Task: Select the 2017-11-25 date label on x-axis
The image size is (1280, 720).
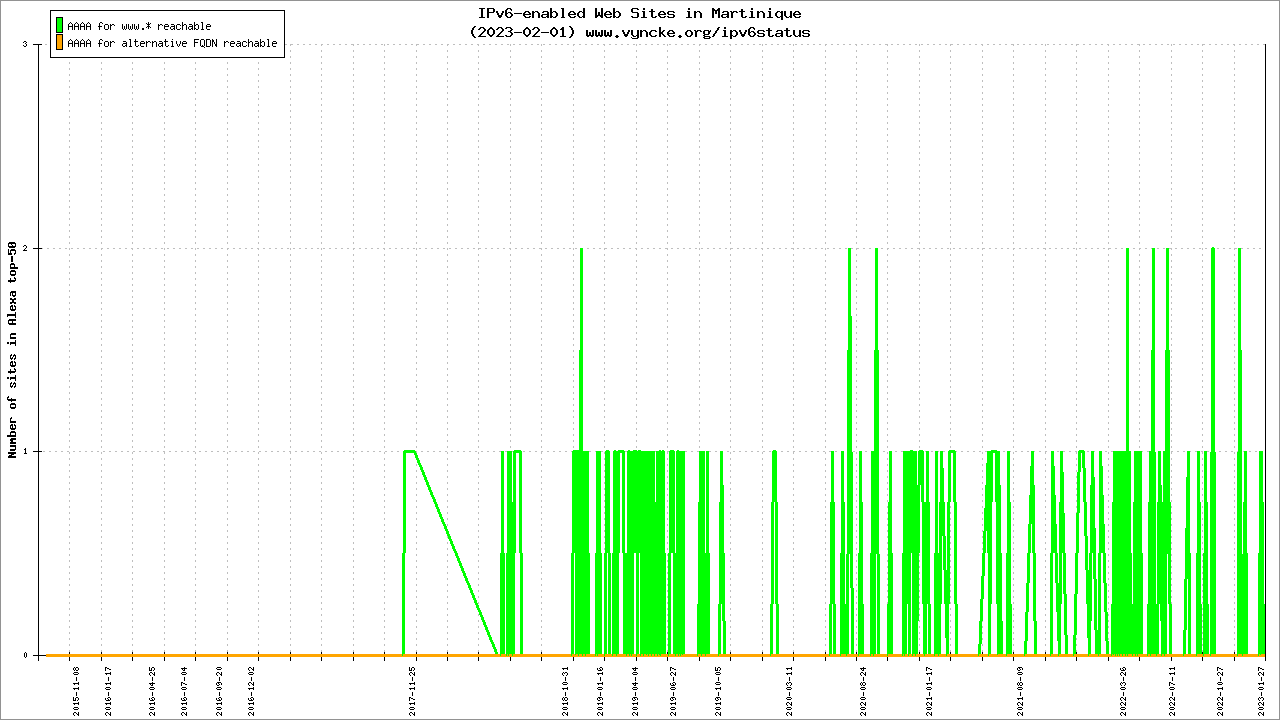Action: pos(412,690)
